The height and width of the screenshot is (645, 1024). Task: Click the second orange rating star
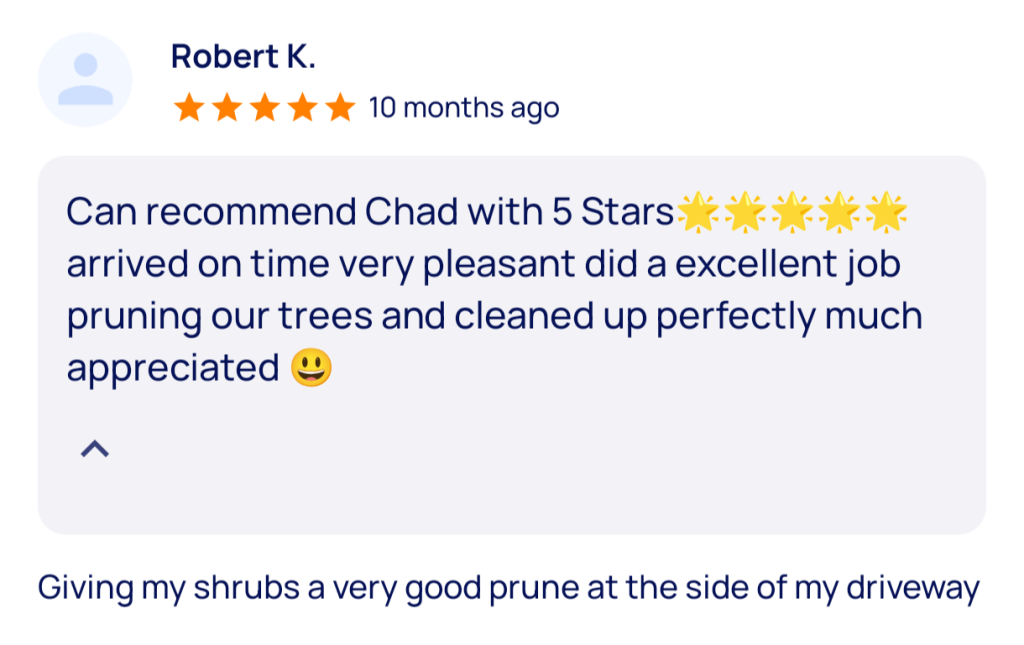pyautogui.click(x=226, y=107)
